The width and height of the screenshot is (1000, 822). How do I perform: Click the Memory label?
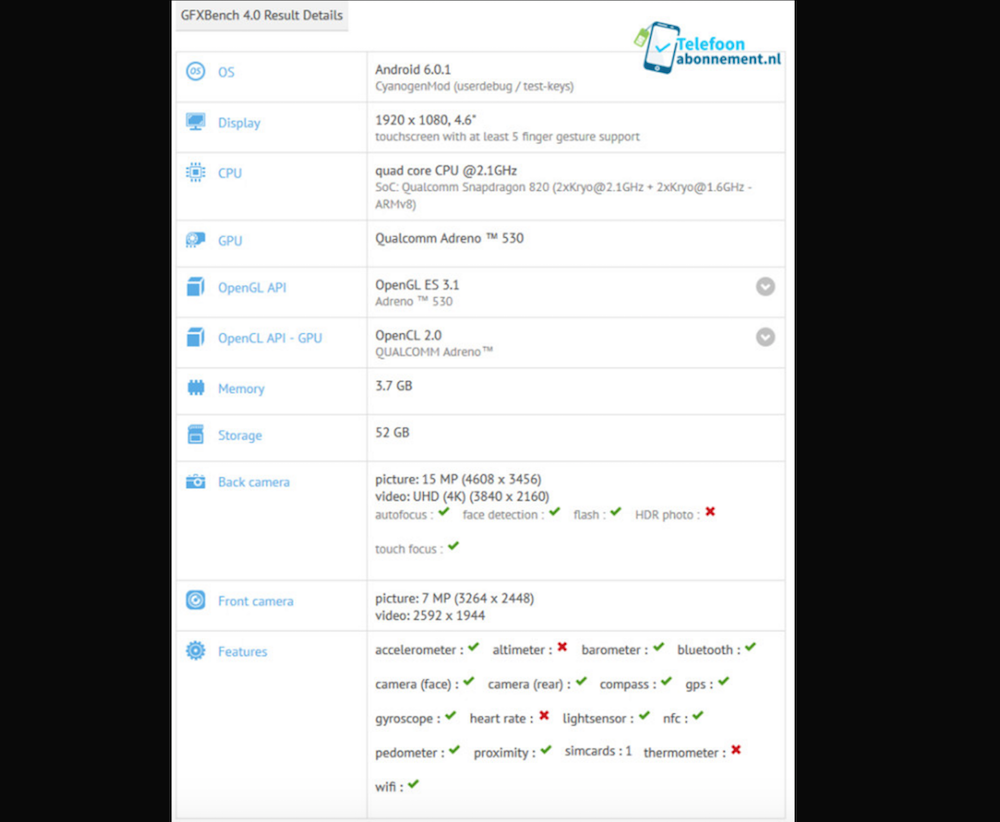click(241, 389)
